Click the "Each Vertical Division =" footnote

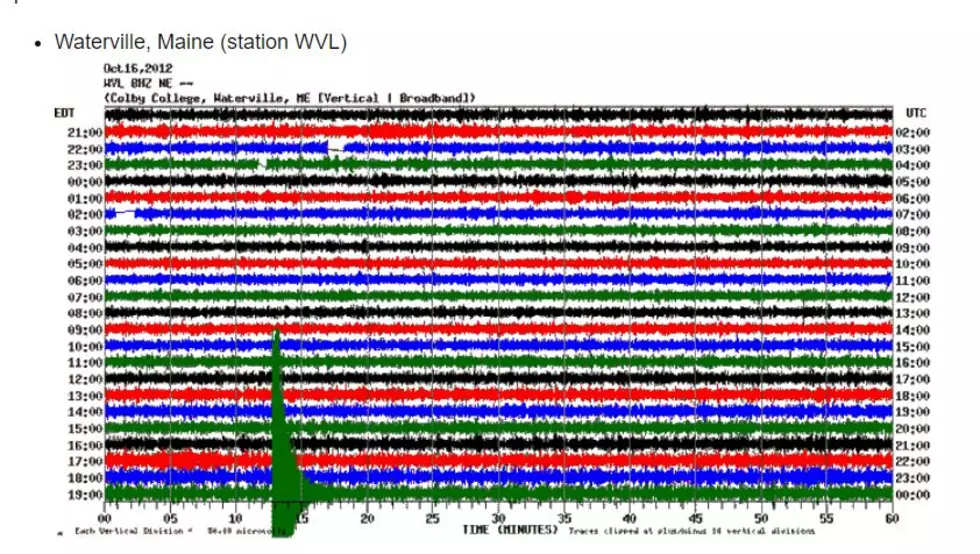coord(133,531)
